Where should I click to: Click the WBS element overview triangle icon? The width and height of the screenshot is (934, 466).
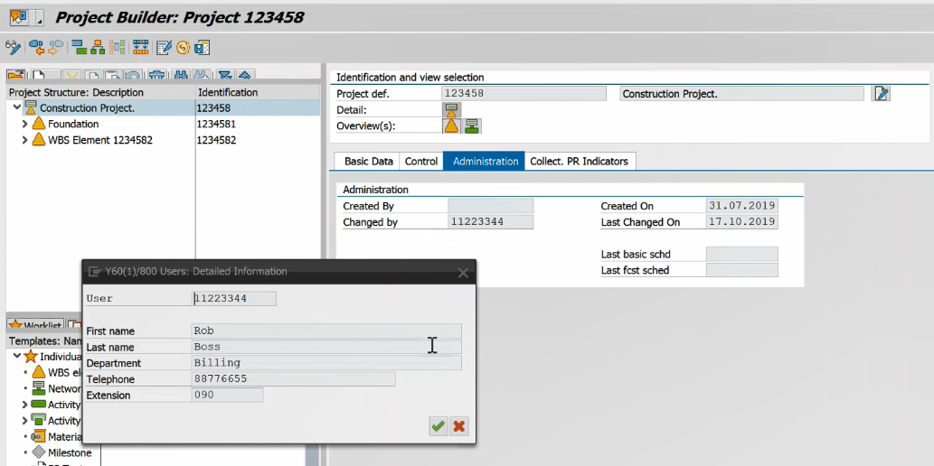click(x=451, y=126)
